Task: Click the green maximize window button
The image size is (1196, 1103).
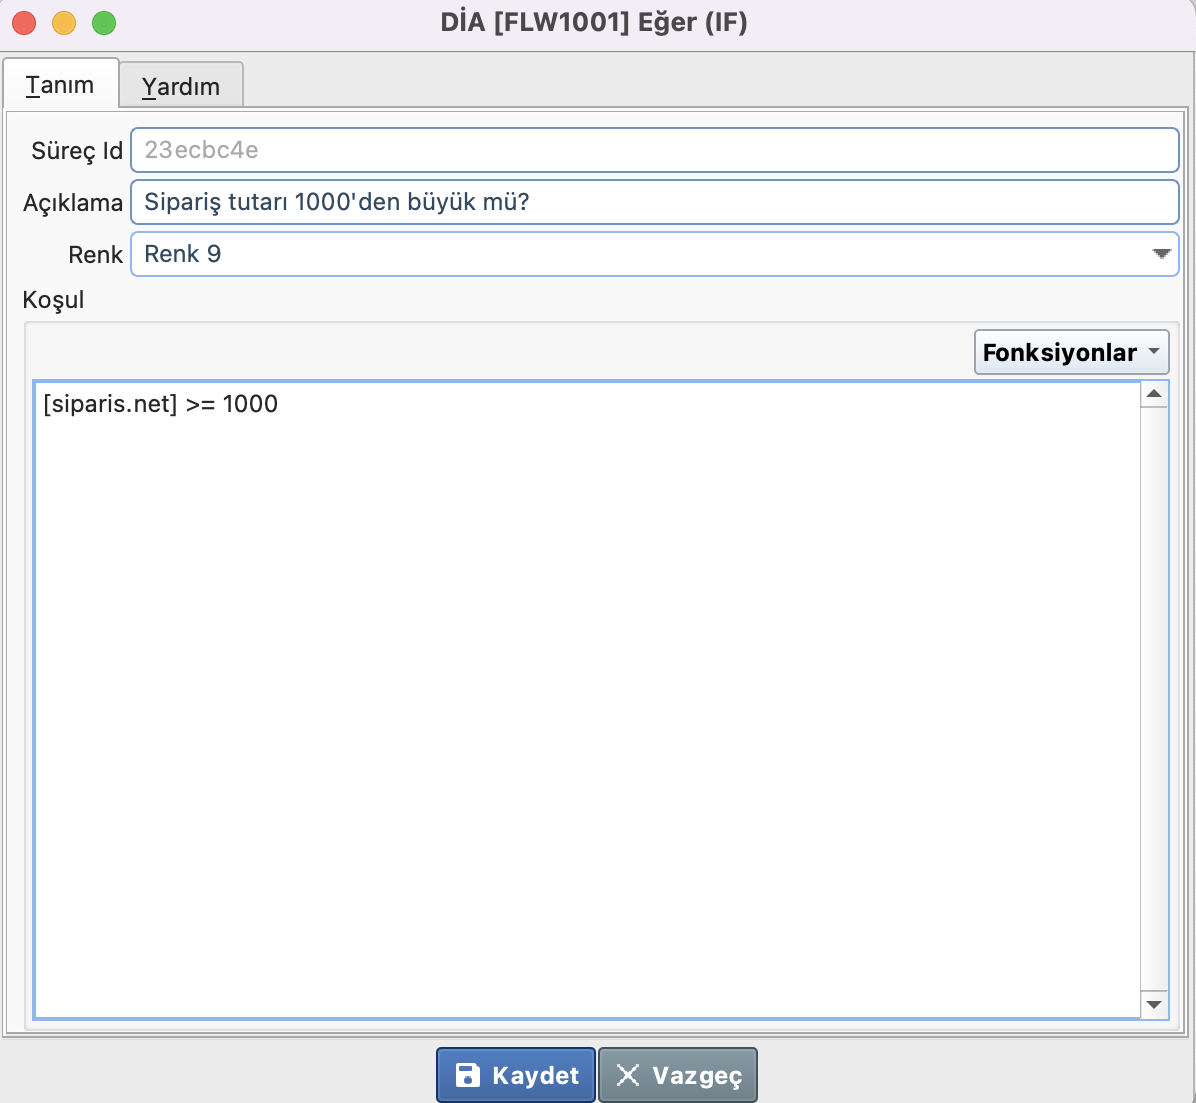Action: 104,23
